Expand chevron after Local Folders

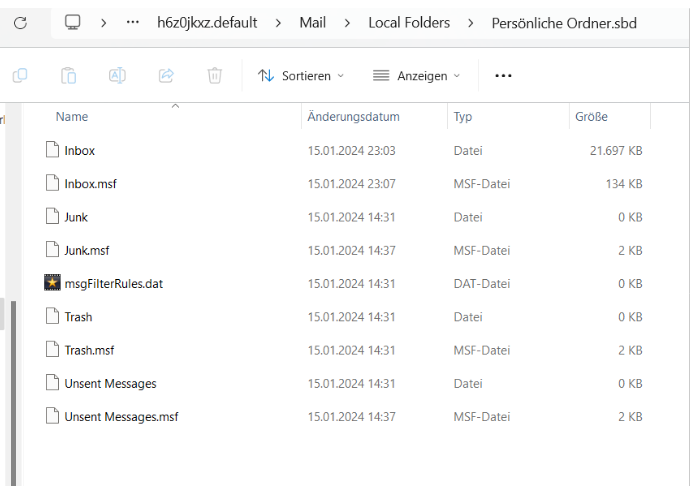[x=470, y=23]
